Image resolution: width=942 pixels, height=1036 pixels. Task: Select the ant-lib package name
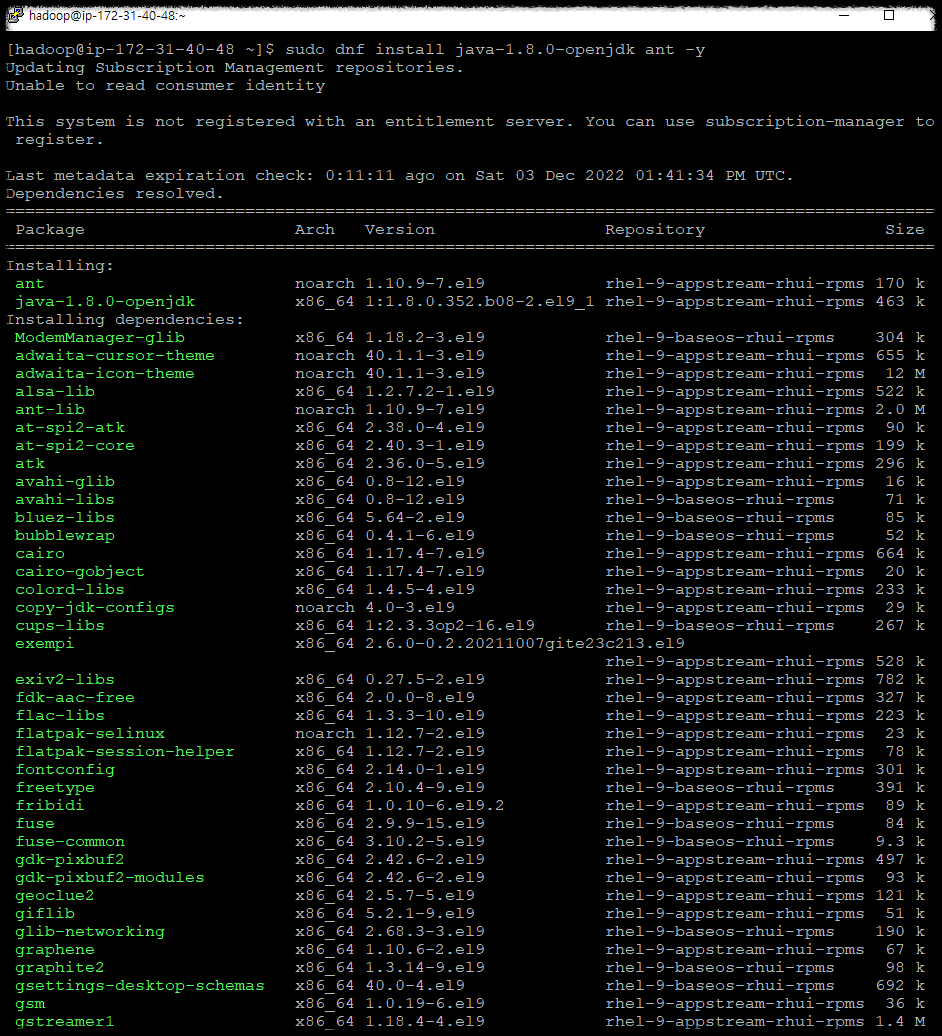[x=50, y=409]
